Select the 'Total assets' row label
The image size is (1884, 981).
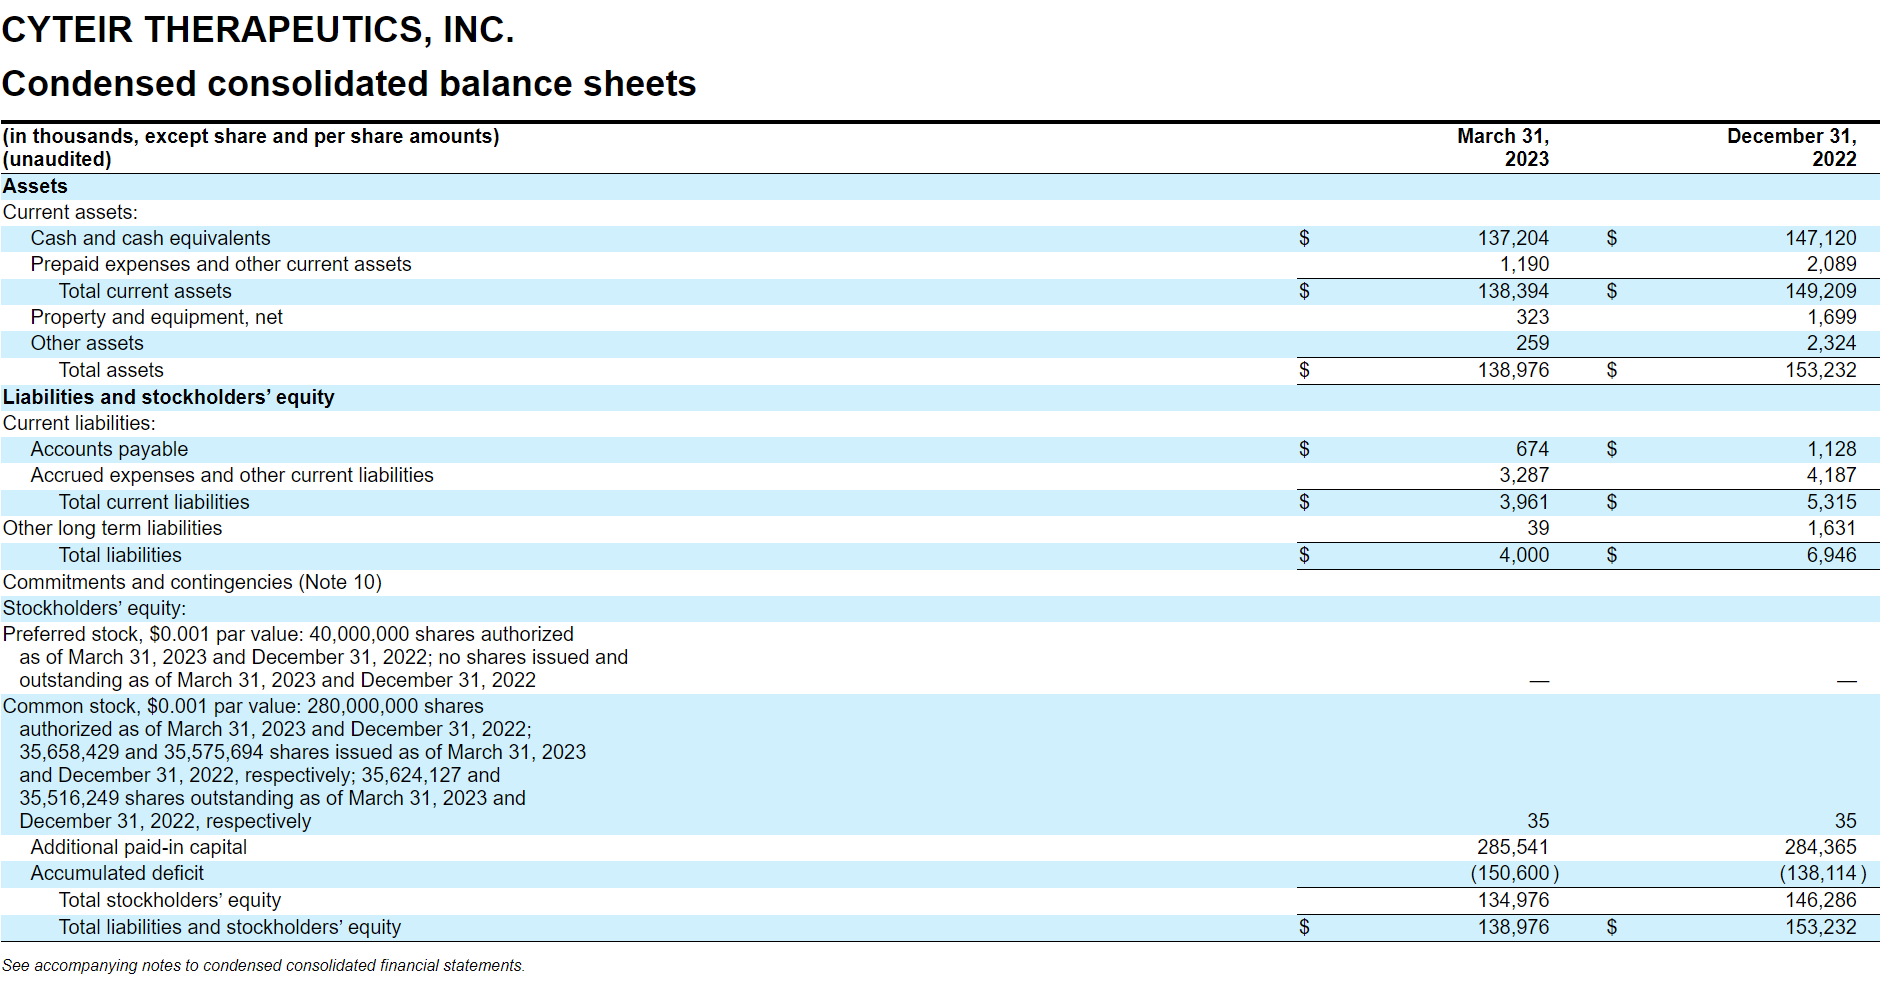tap(111, 370)
